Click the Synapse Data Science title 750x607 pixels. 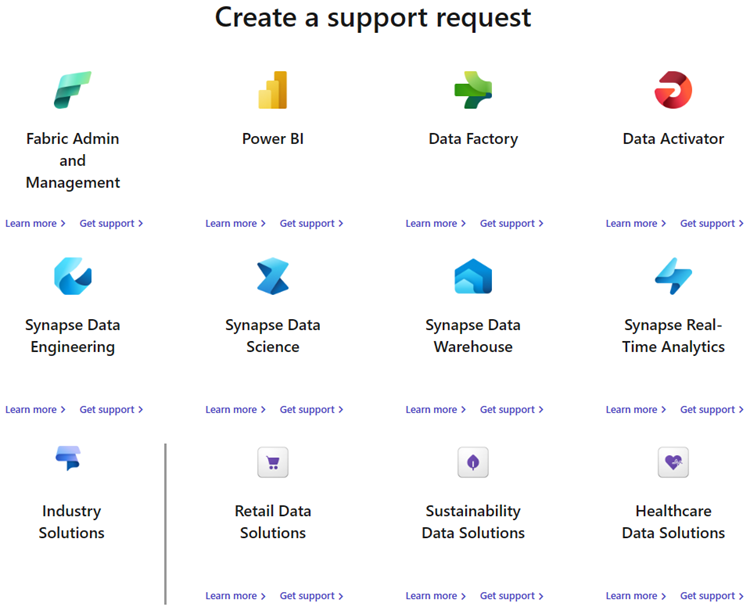tap(273, 336)
